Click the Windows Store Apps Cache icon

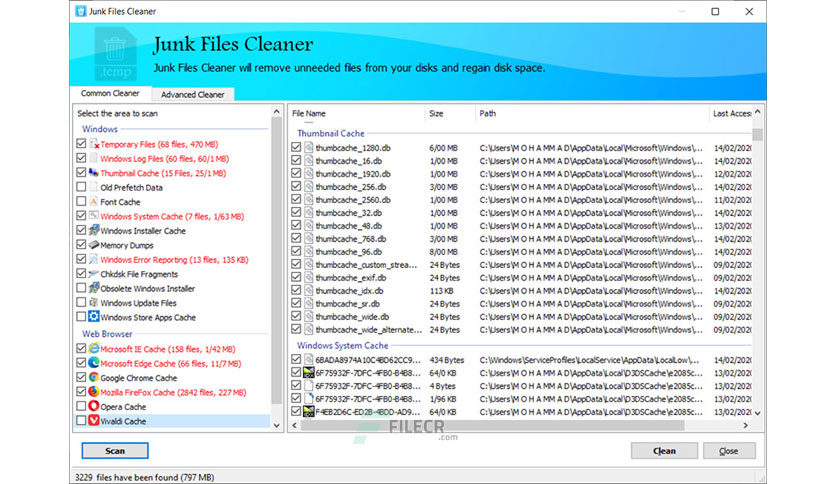pos(94,317)
